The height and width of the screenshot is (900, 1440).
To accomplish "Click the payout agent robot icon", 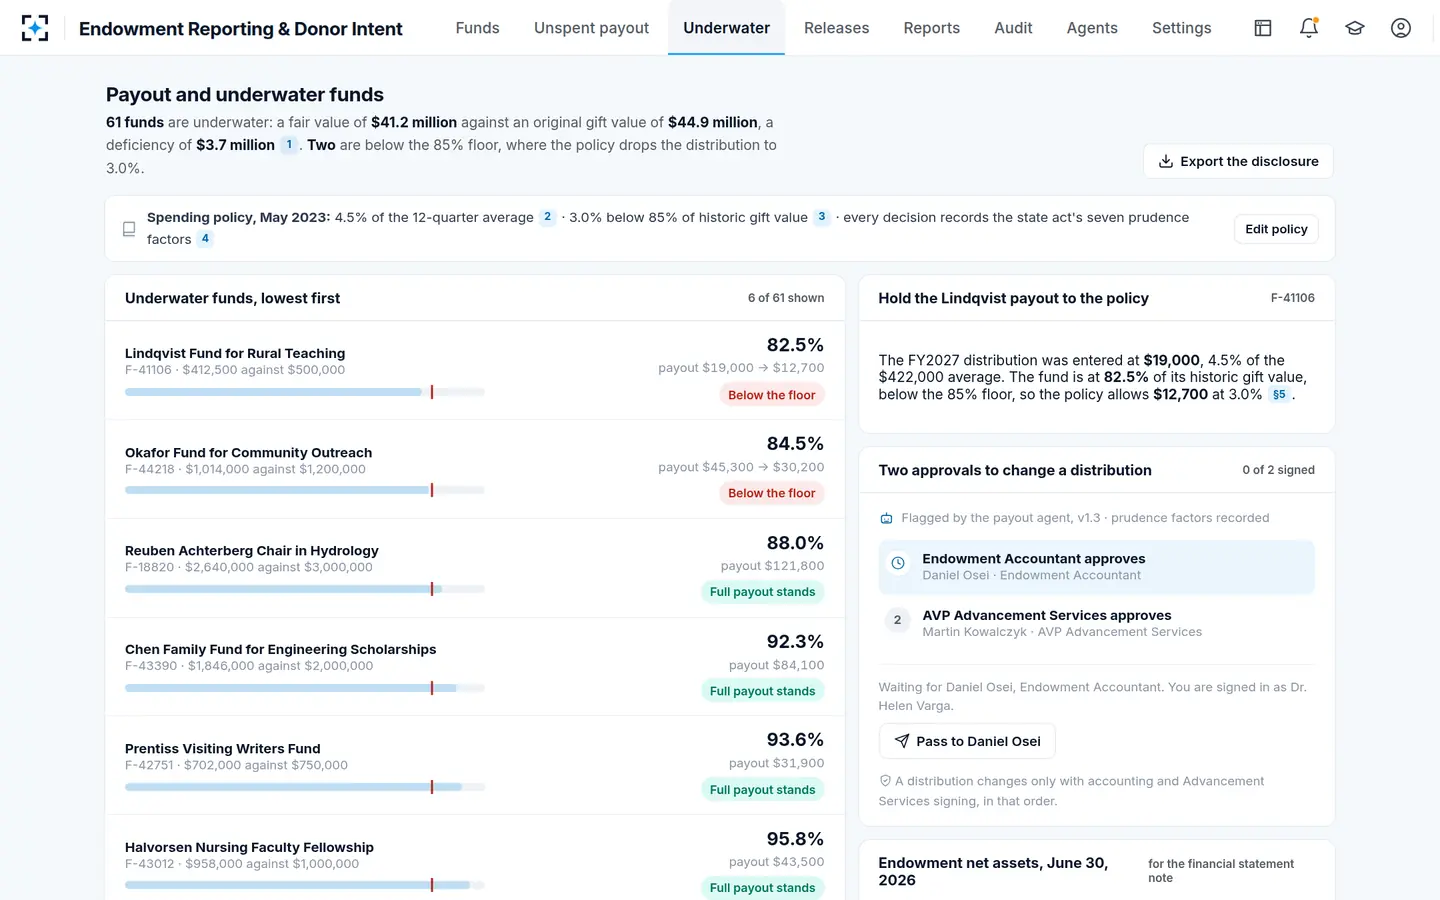I will [886, 518].
